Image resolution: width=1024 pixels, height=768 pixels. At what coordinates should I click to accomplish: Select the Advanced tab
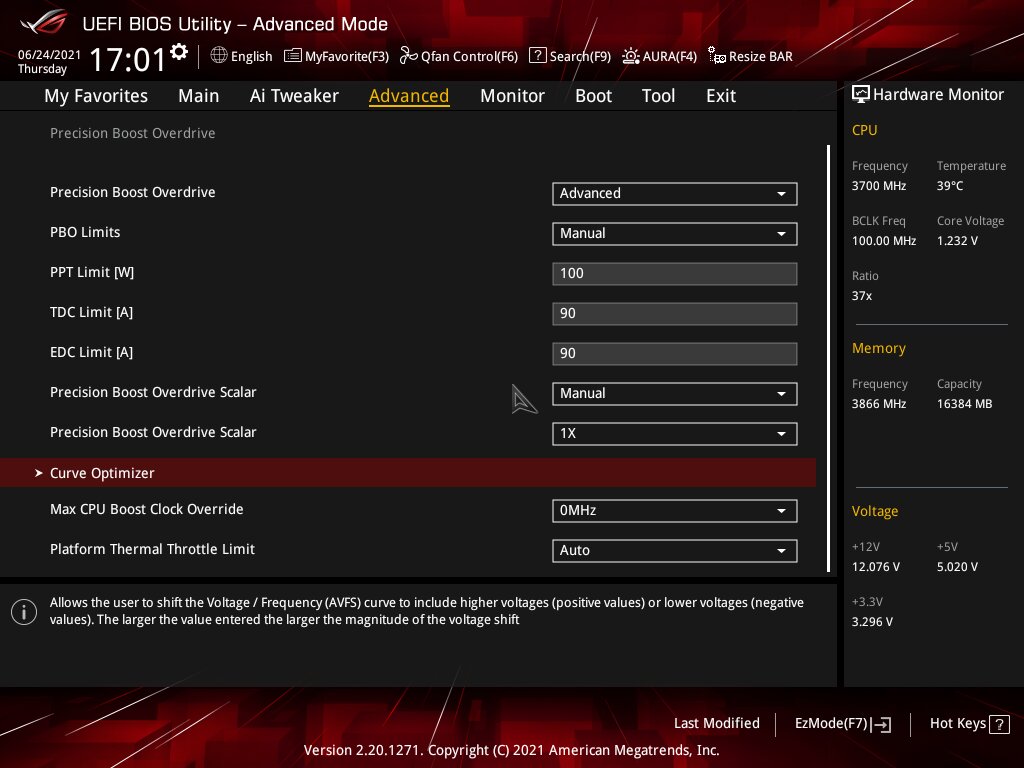click(x=409, y=96)
